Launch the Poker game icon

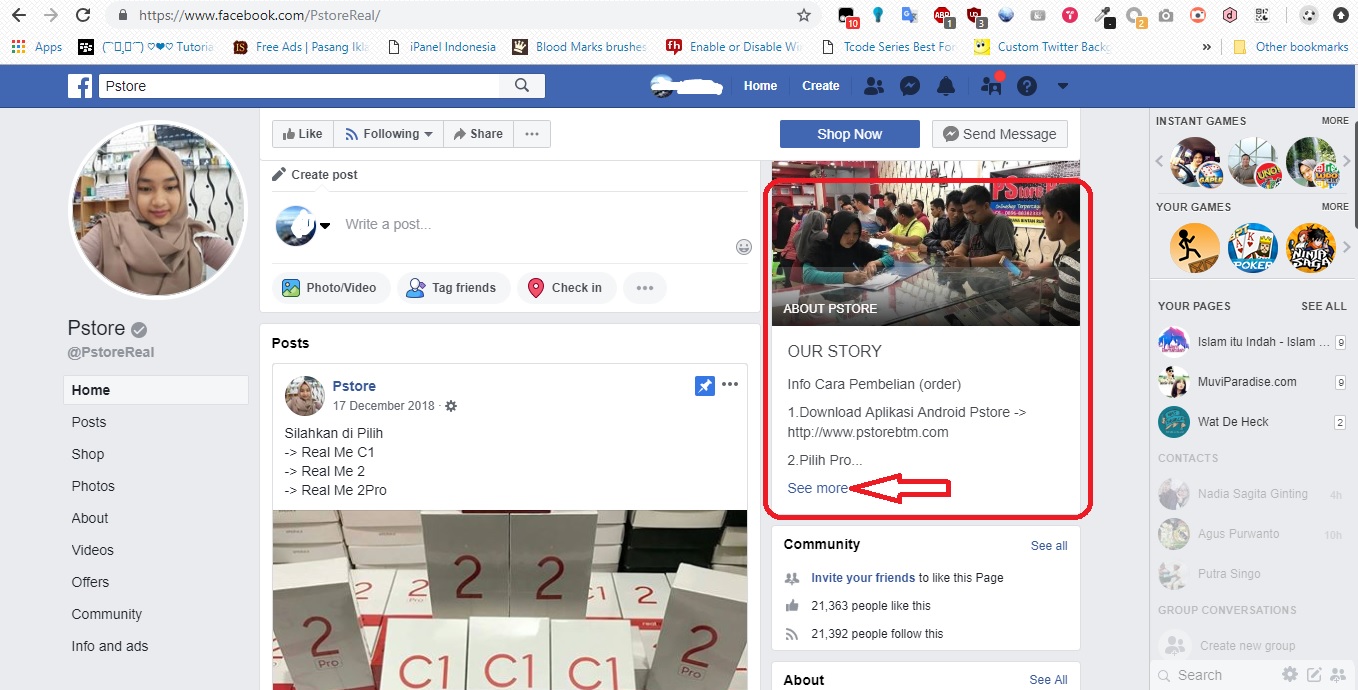pyautogui.click(x=1253, y=247)
